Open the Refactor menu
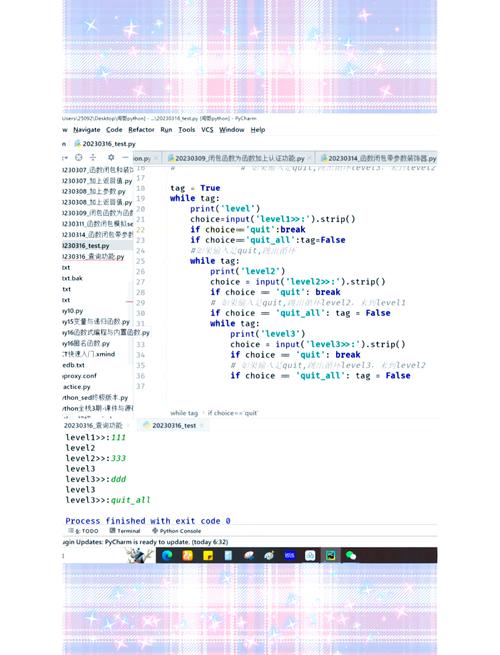 [x=141, y=130]
